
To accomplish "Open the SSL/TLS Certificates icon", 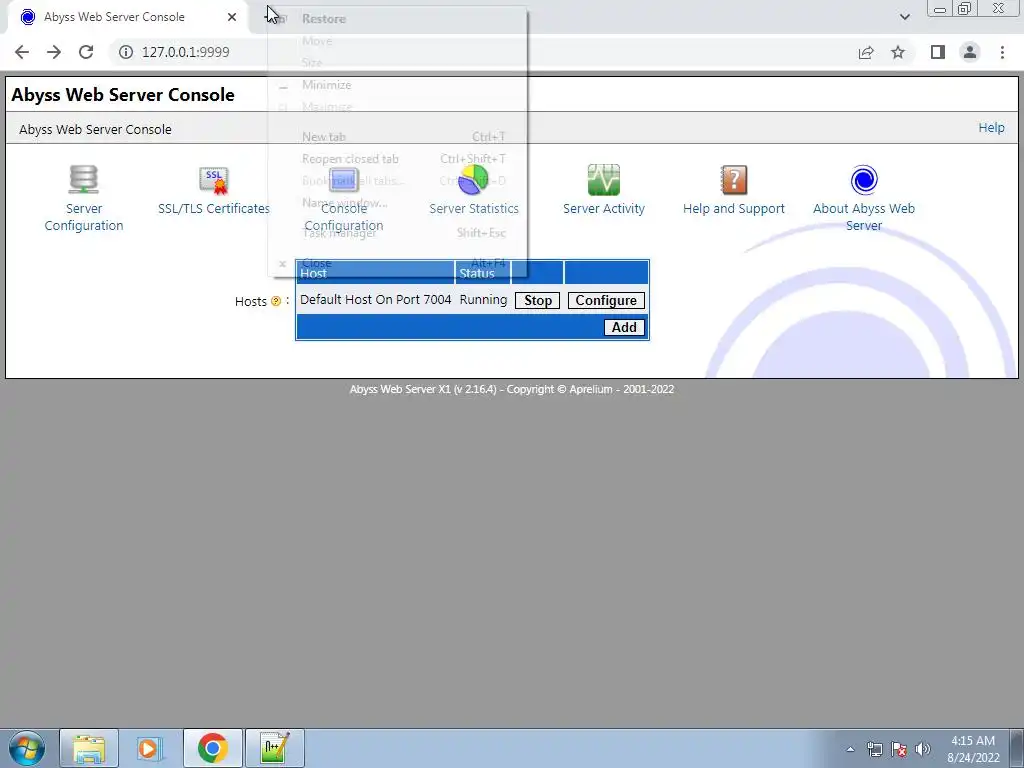I will [214, 180].
